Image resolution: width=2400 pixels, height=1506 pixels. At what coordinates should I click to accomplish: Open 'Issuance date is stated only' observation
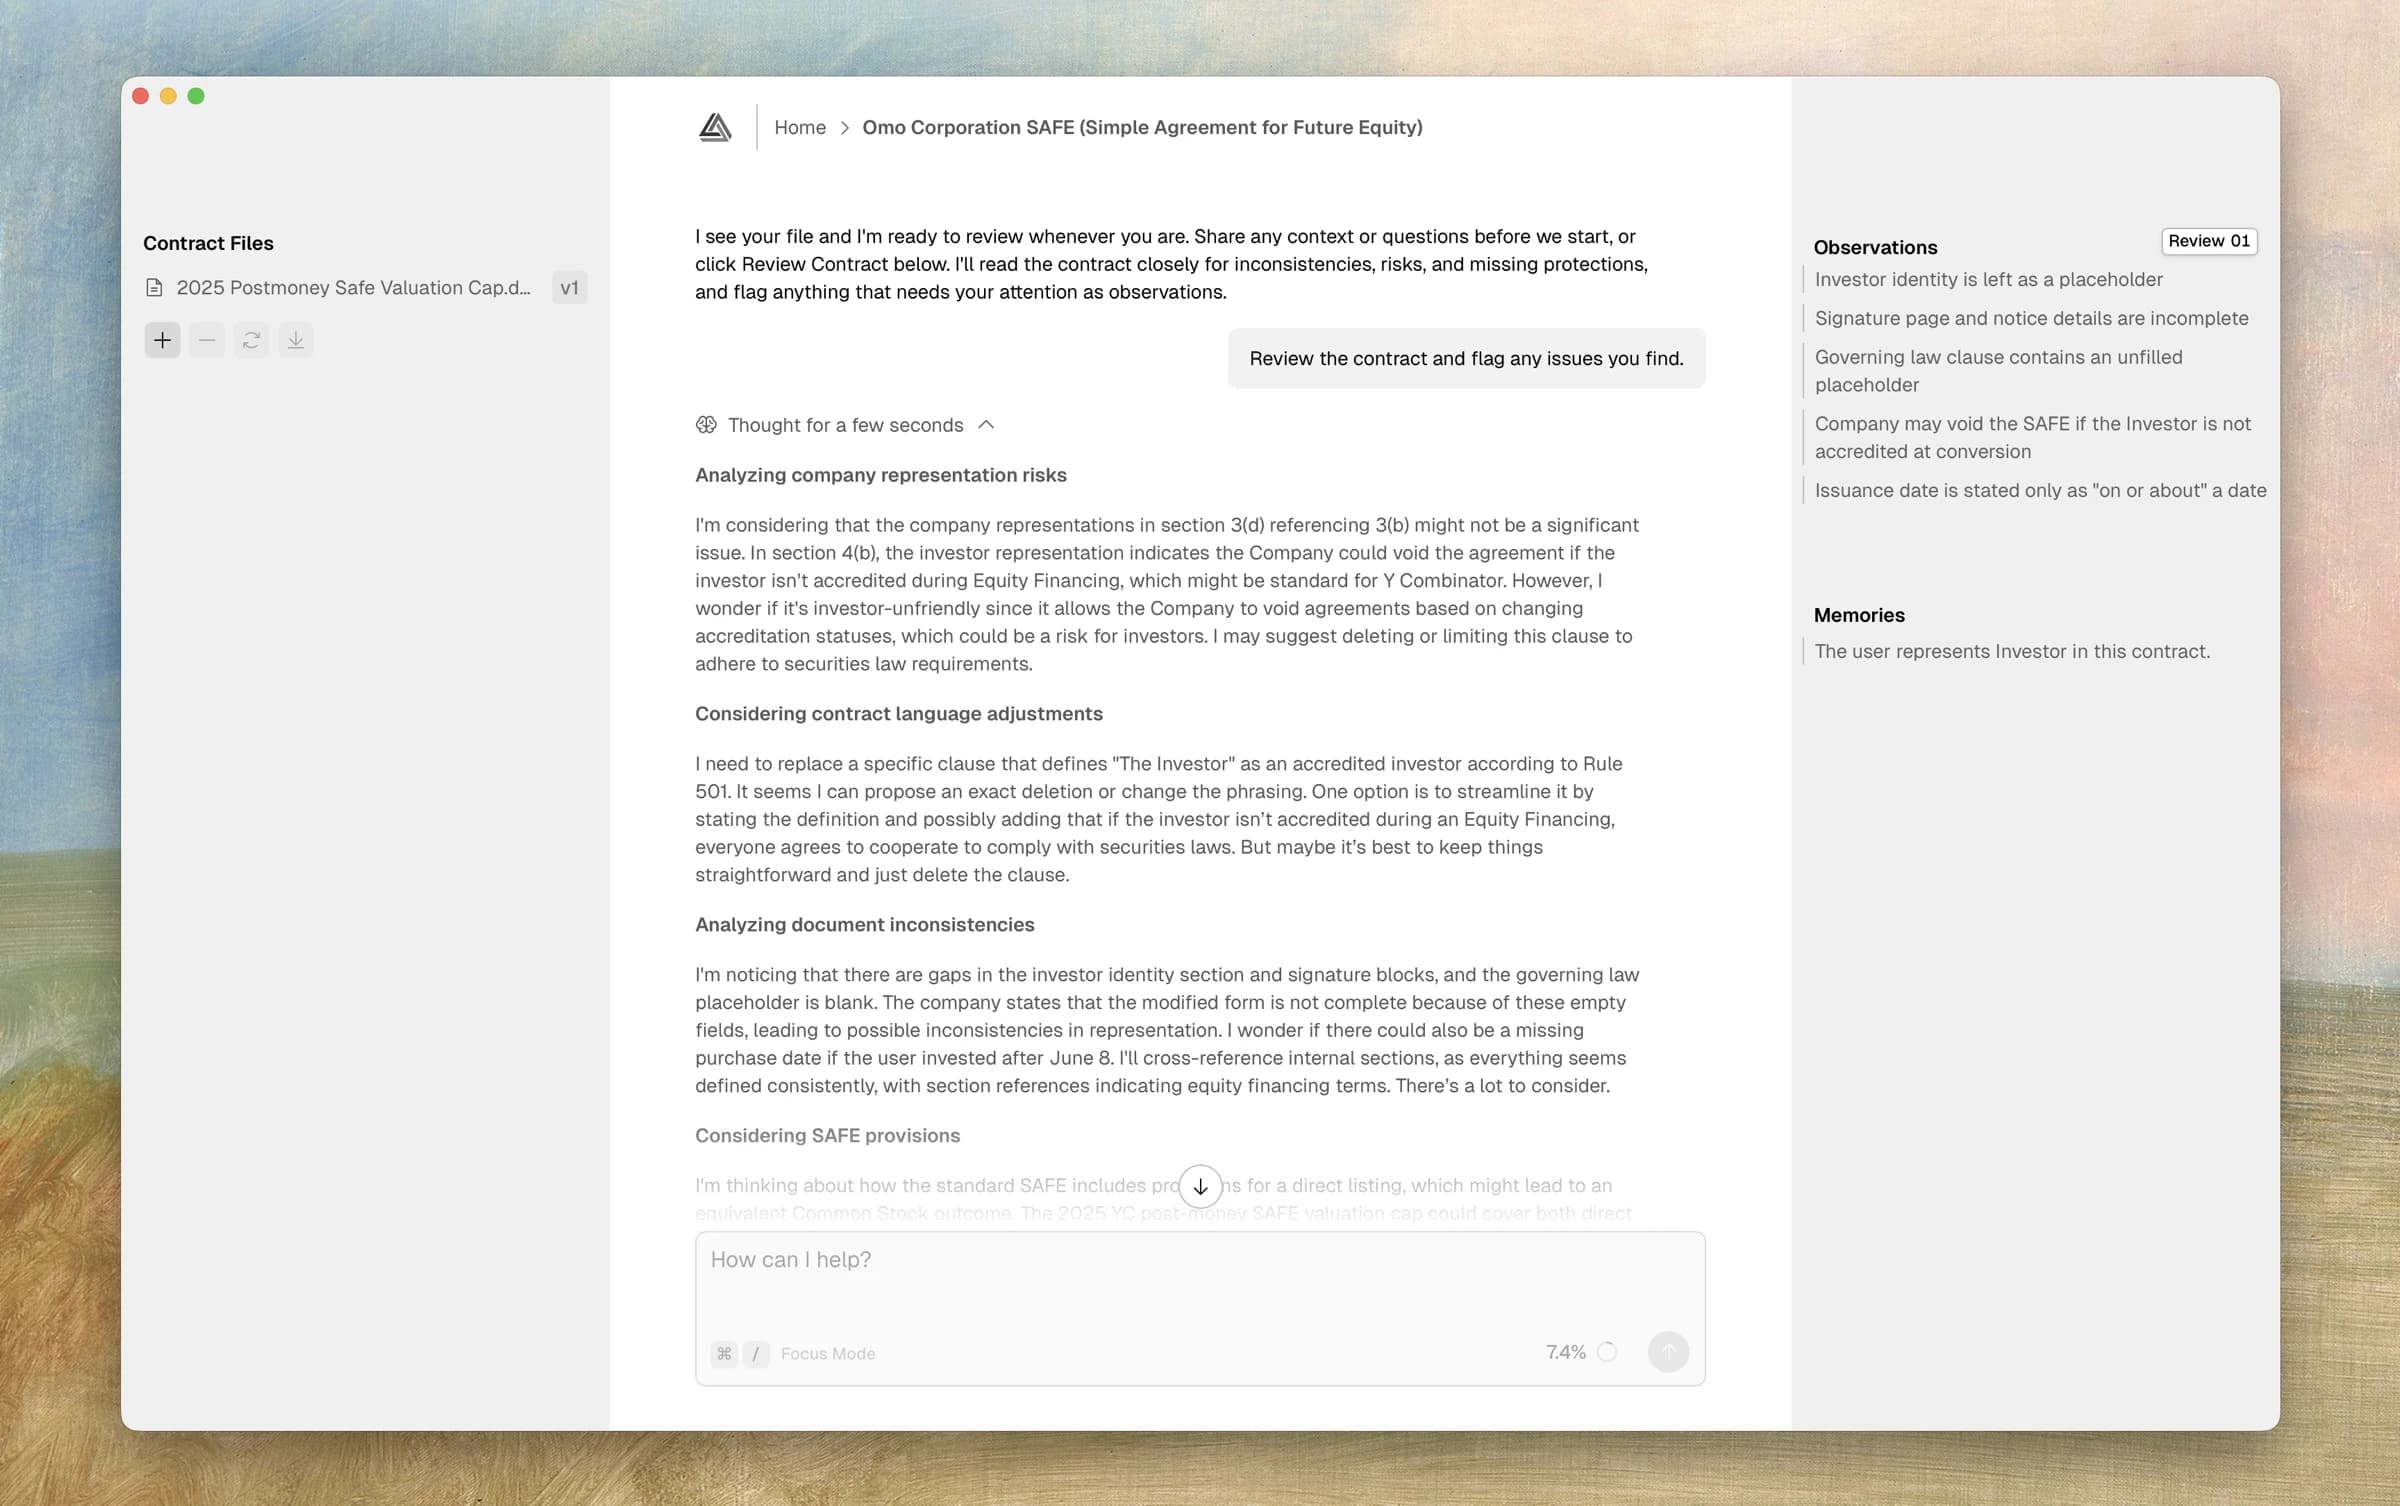tap(2039, 491)
